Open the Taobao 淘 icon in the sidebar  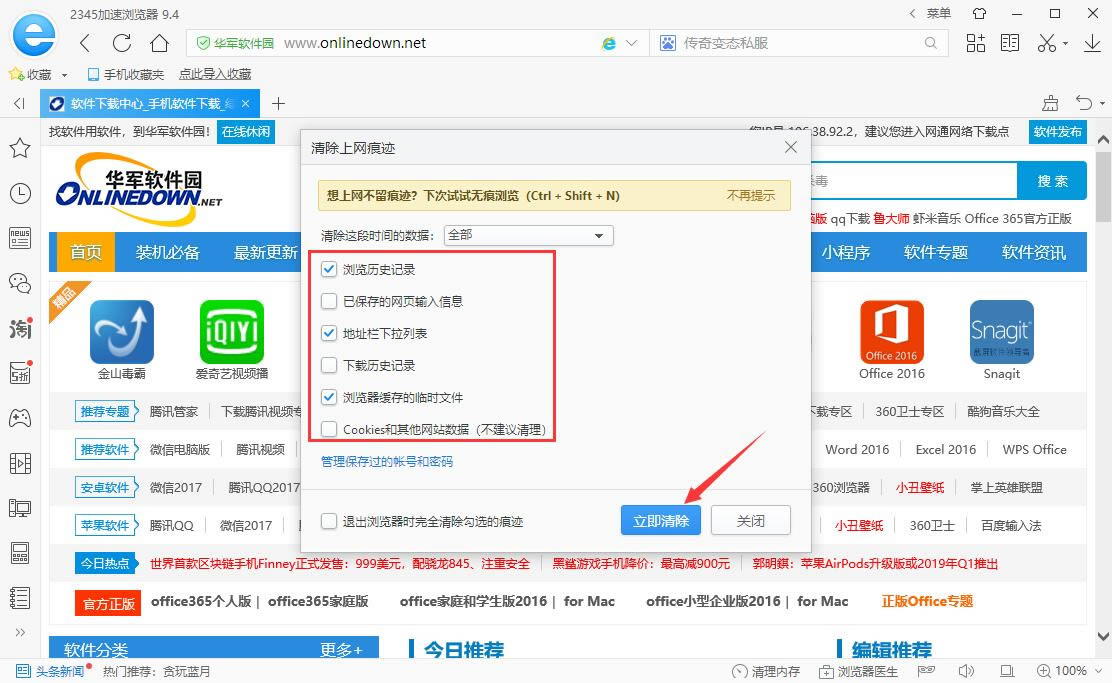click(20, 328)
